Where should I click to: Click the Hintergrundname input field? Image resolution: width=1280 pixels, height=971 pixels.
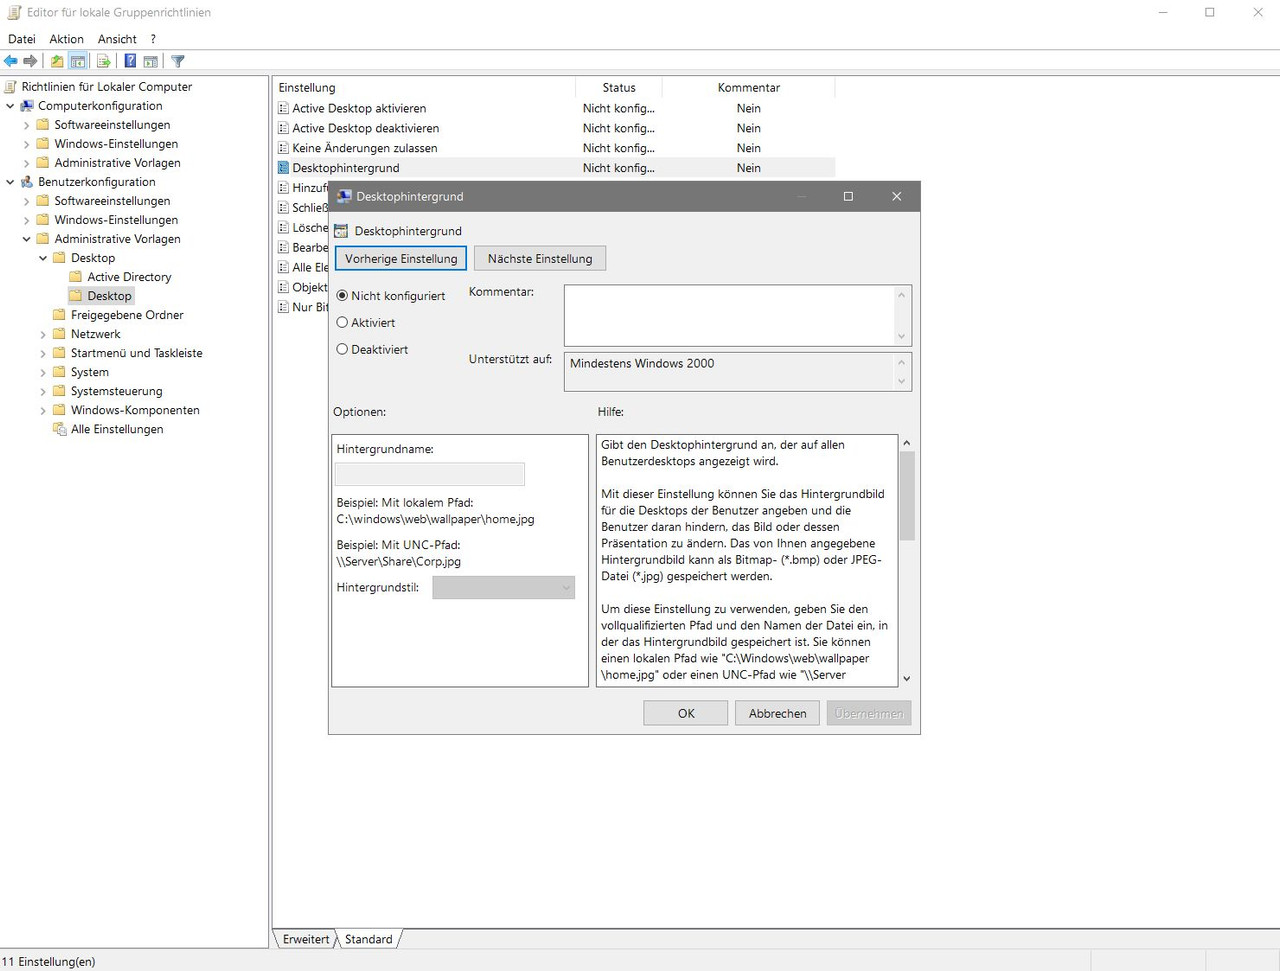(430, 474)
